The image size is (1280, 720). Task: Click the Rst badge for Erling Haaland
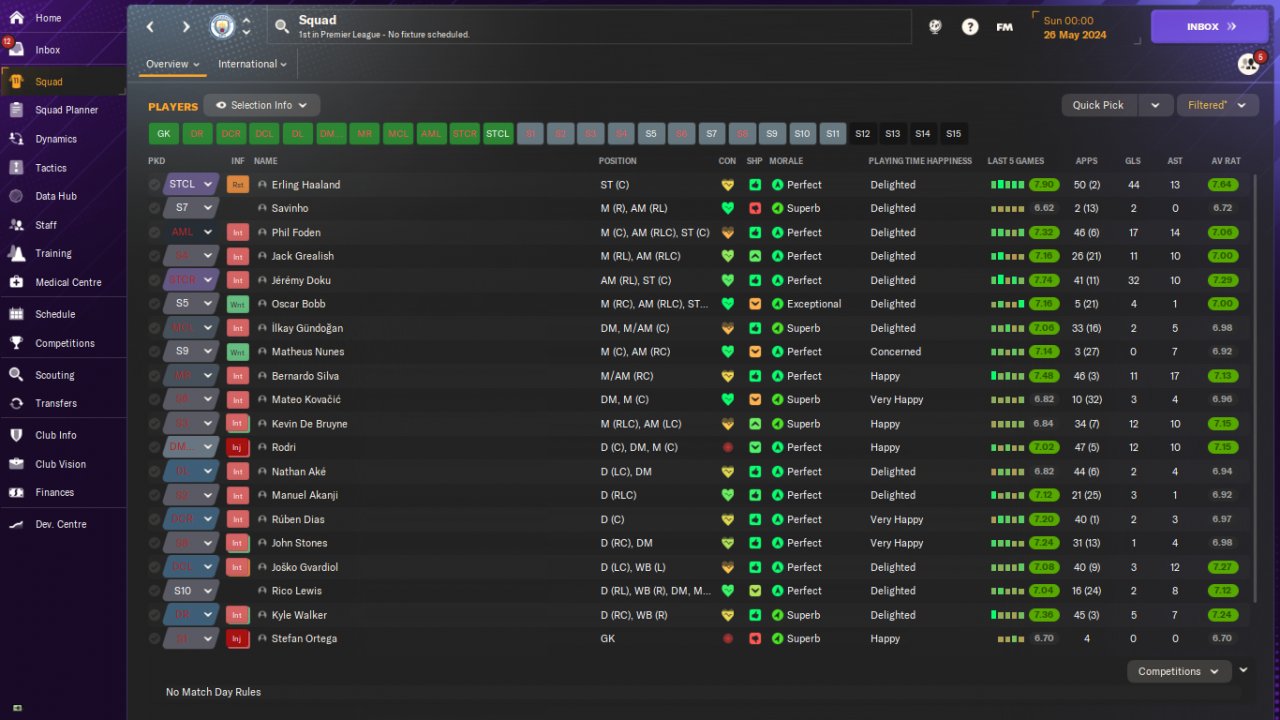237,185
